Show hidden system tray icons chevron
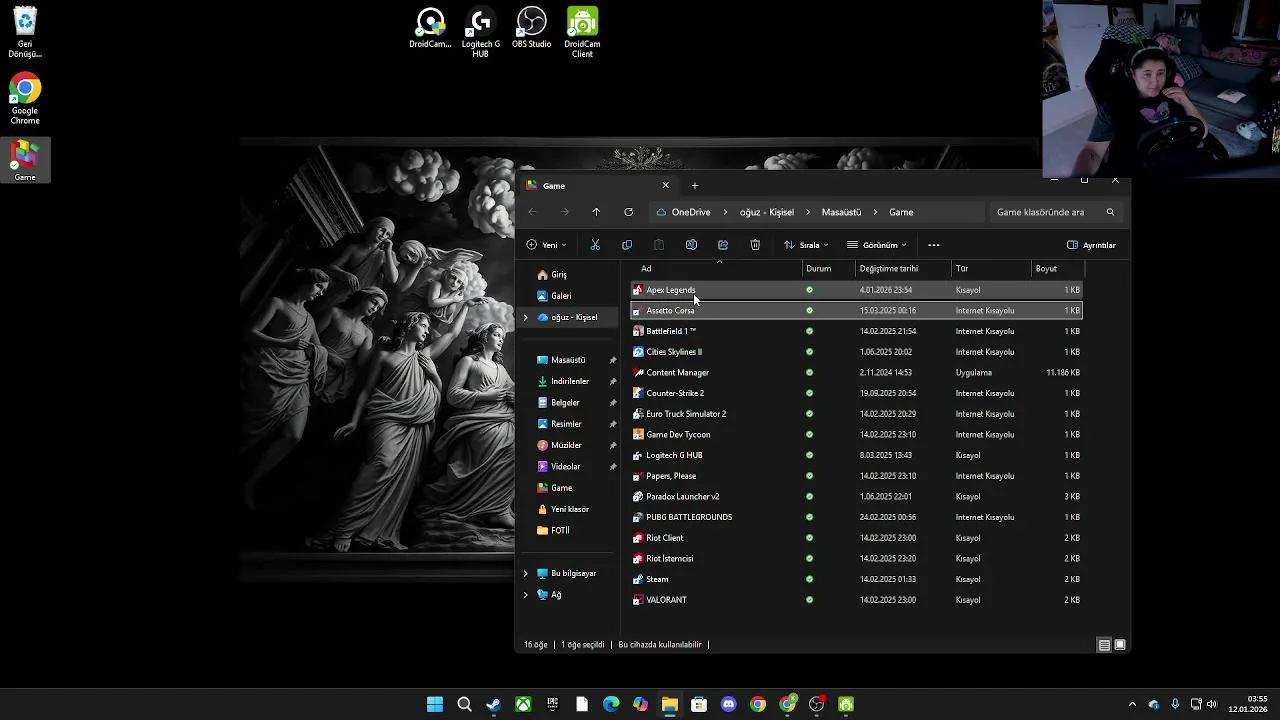Screen dimensions: 1280x720 (x=1132, y=704)
